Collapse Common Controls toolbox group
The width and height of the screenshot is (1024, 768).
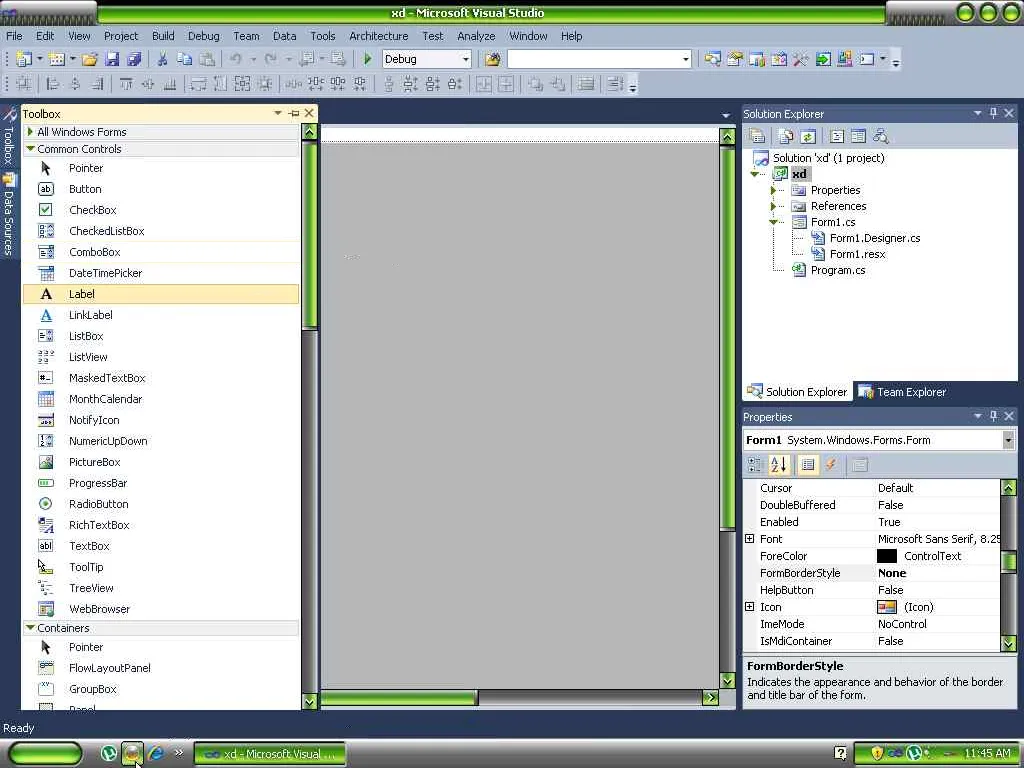coord(30,149)
